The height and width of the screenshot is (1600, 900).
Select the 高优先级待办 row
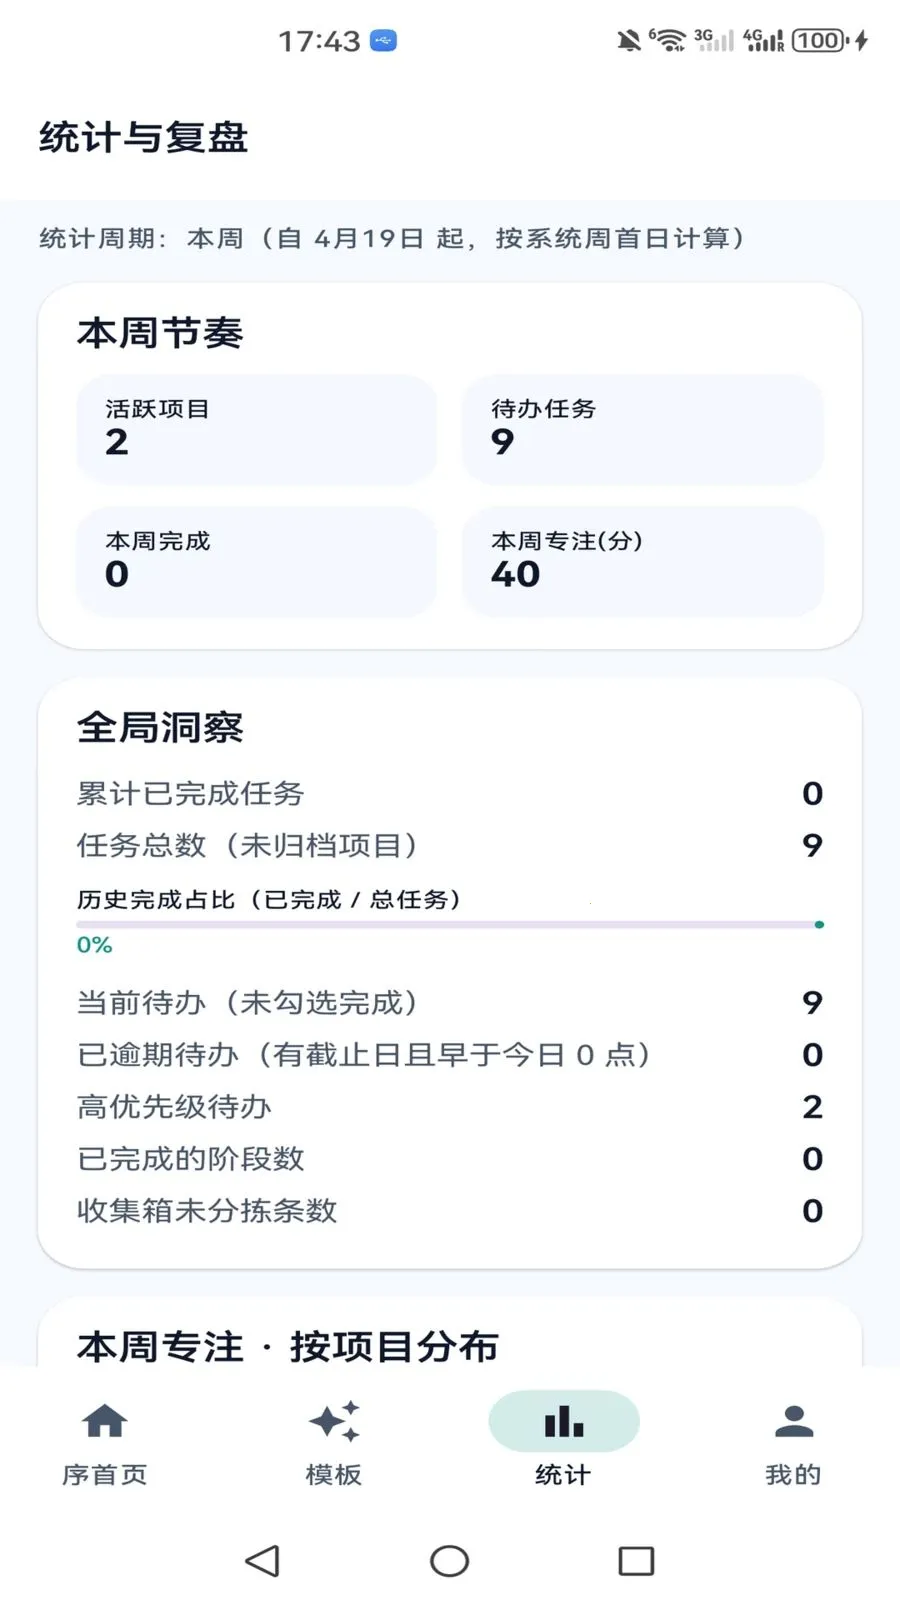click(x=449, y=1107)
